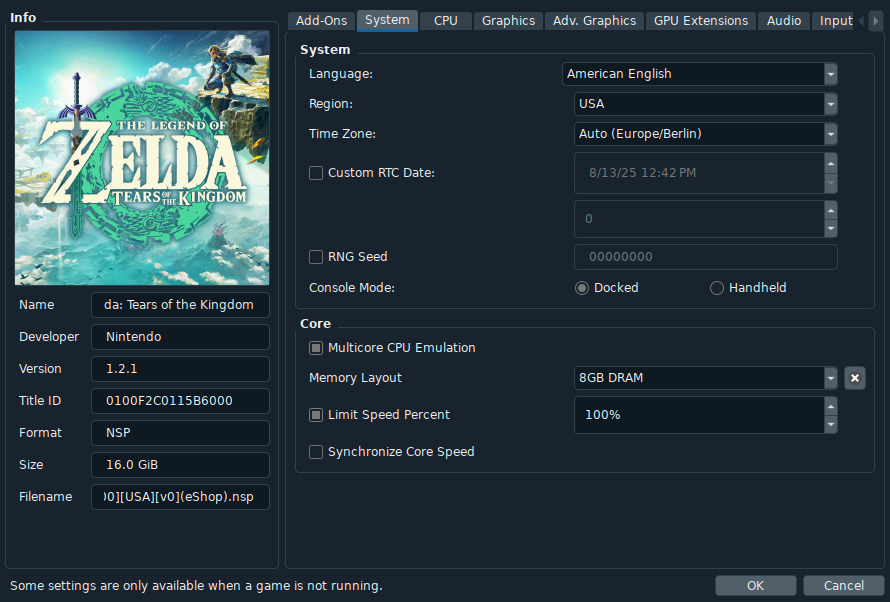Click the Custom RTC date field
This screenshot has width=890, height=602.
pyautogui.click(x=699, y=172)
